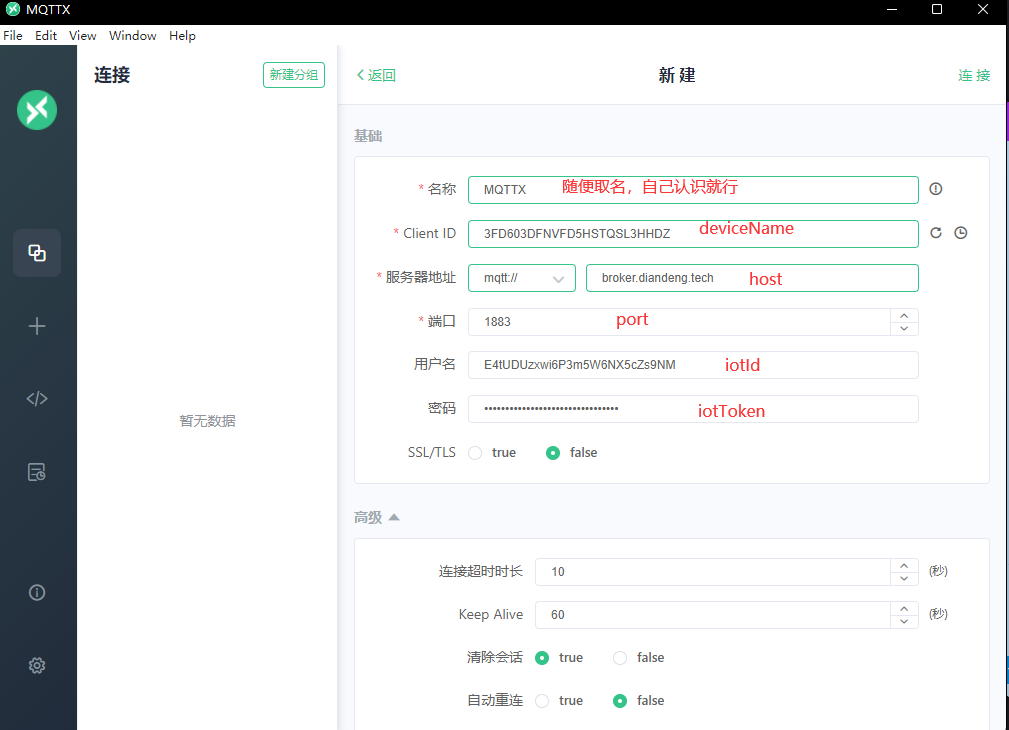Click the 新建分组 button
The width and height of the screenshot is (1009, 730).
pos(293,74)
